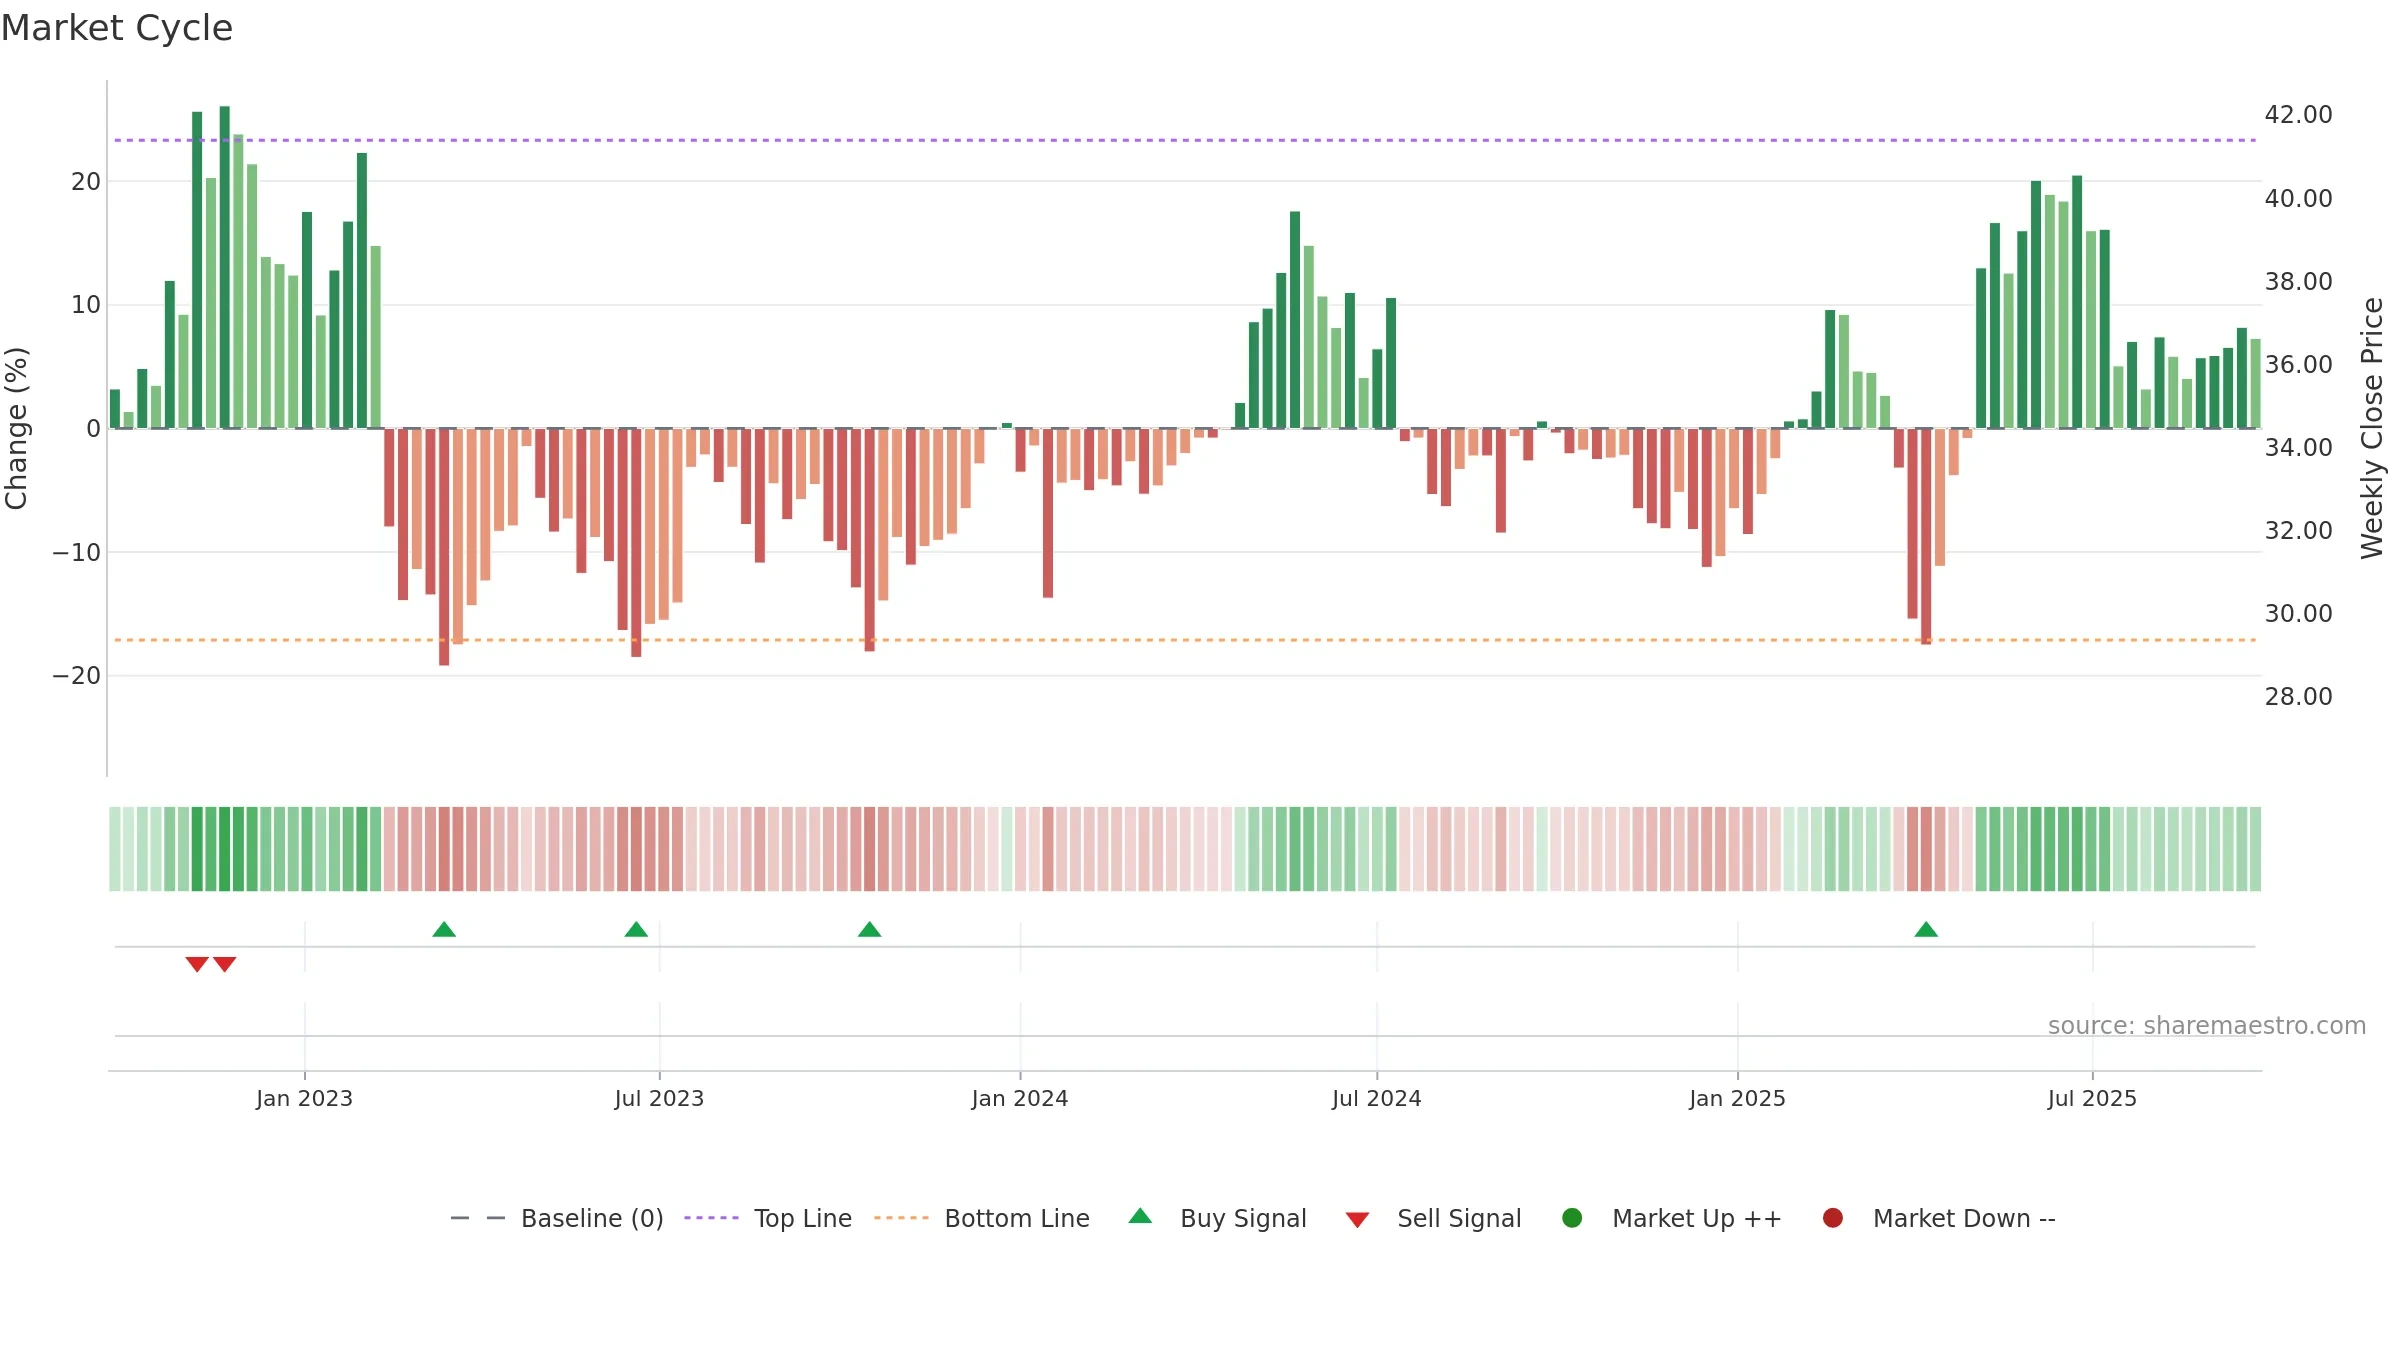Click the 42.00 price axis value
This screenshot has height=1350, width=2400.
click(2298, 114)
